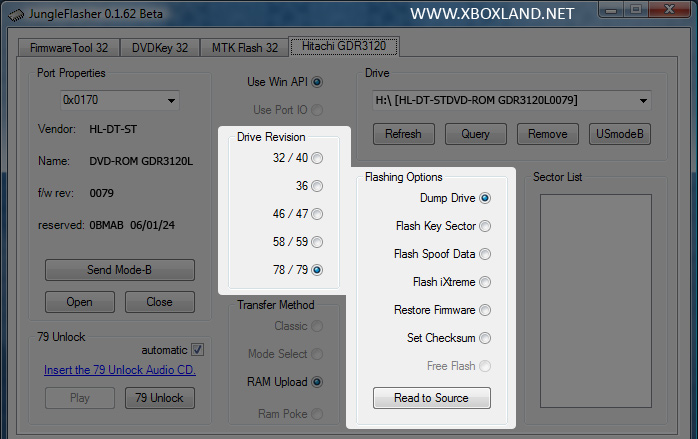Go to the MTK Flash 32 tab
Image resolution: width=698 pixels, height=439 pixels.
coord(244,48)
